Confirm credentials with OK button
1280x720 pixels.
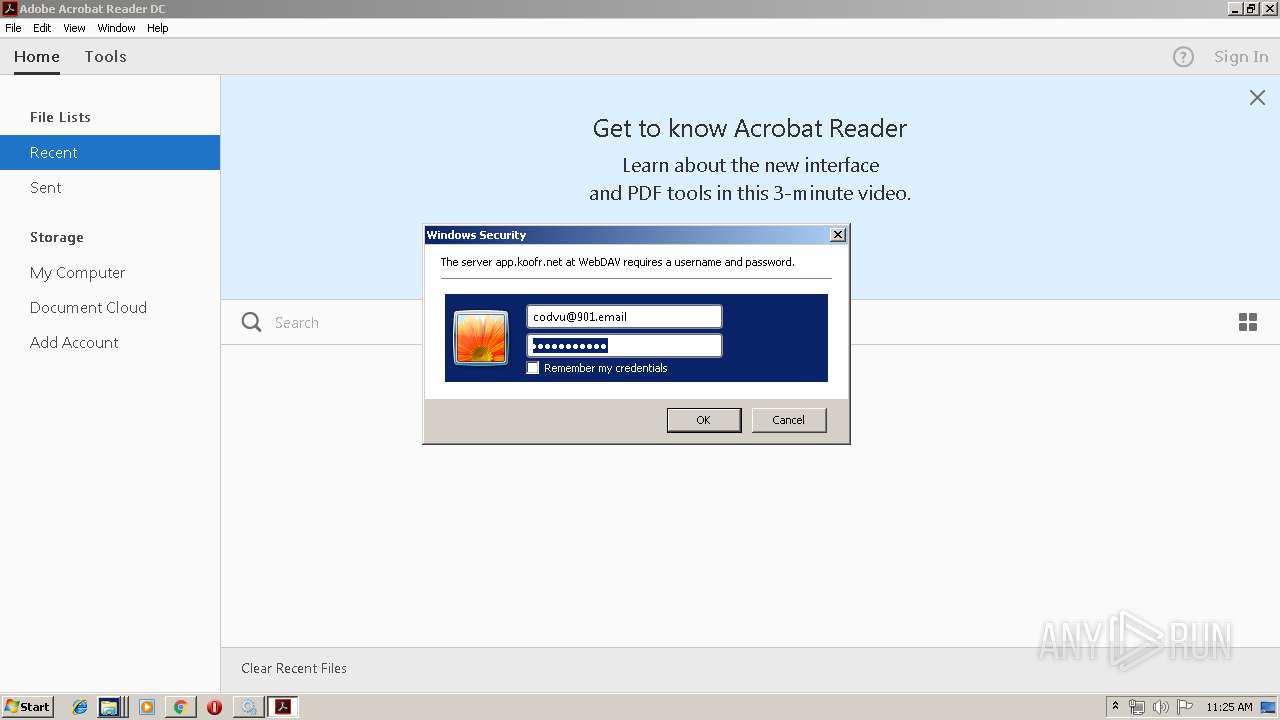coord(704,420)
